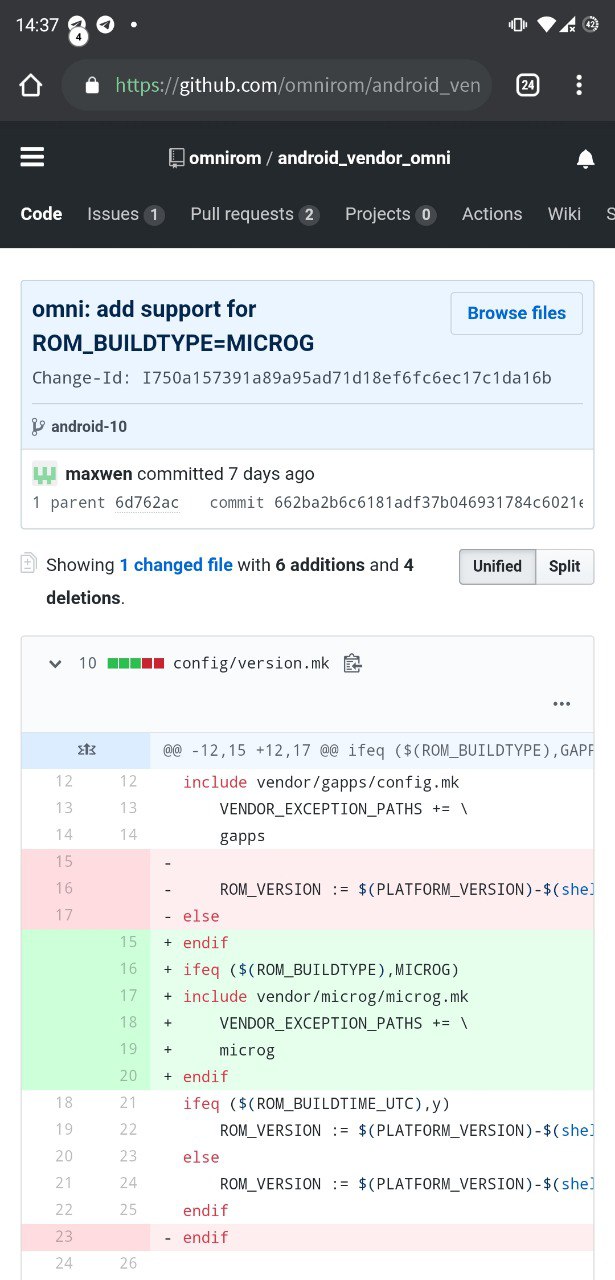Open the tab switcher showing 24 tabs
The height and width of the screenshot is (1280, 615).
point(528,85)
